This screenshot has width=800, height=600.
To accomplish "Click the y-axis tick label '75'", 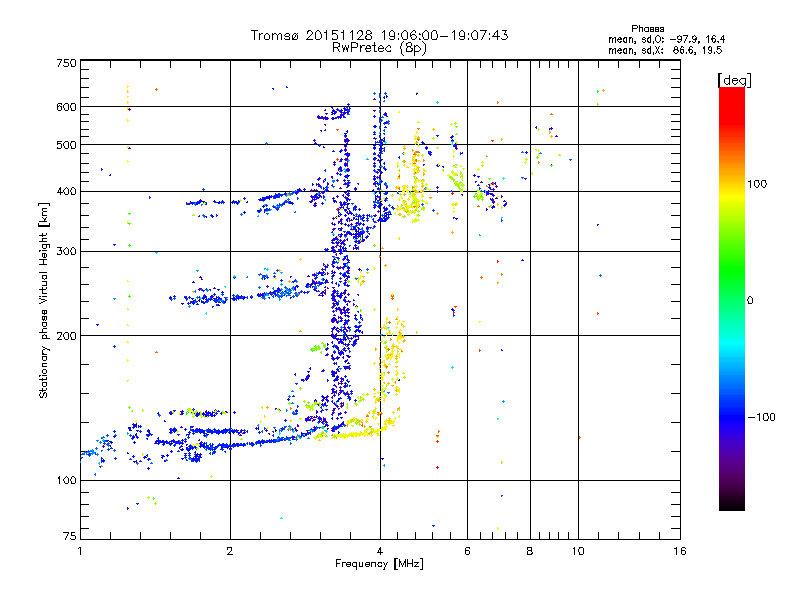I will pyautogui.click(x=70, y=536).
